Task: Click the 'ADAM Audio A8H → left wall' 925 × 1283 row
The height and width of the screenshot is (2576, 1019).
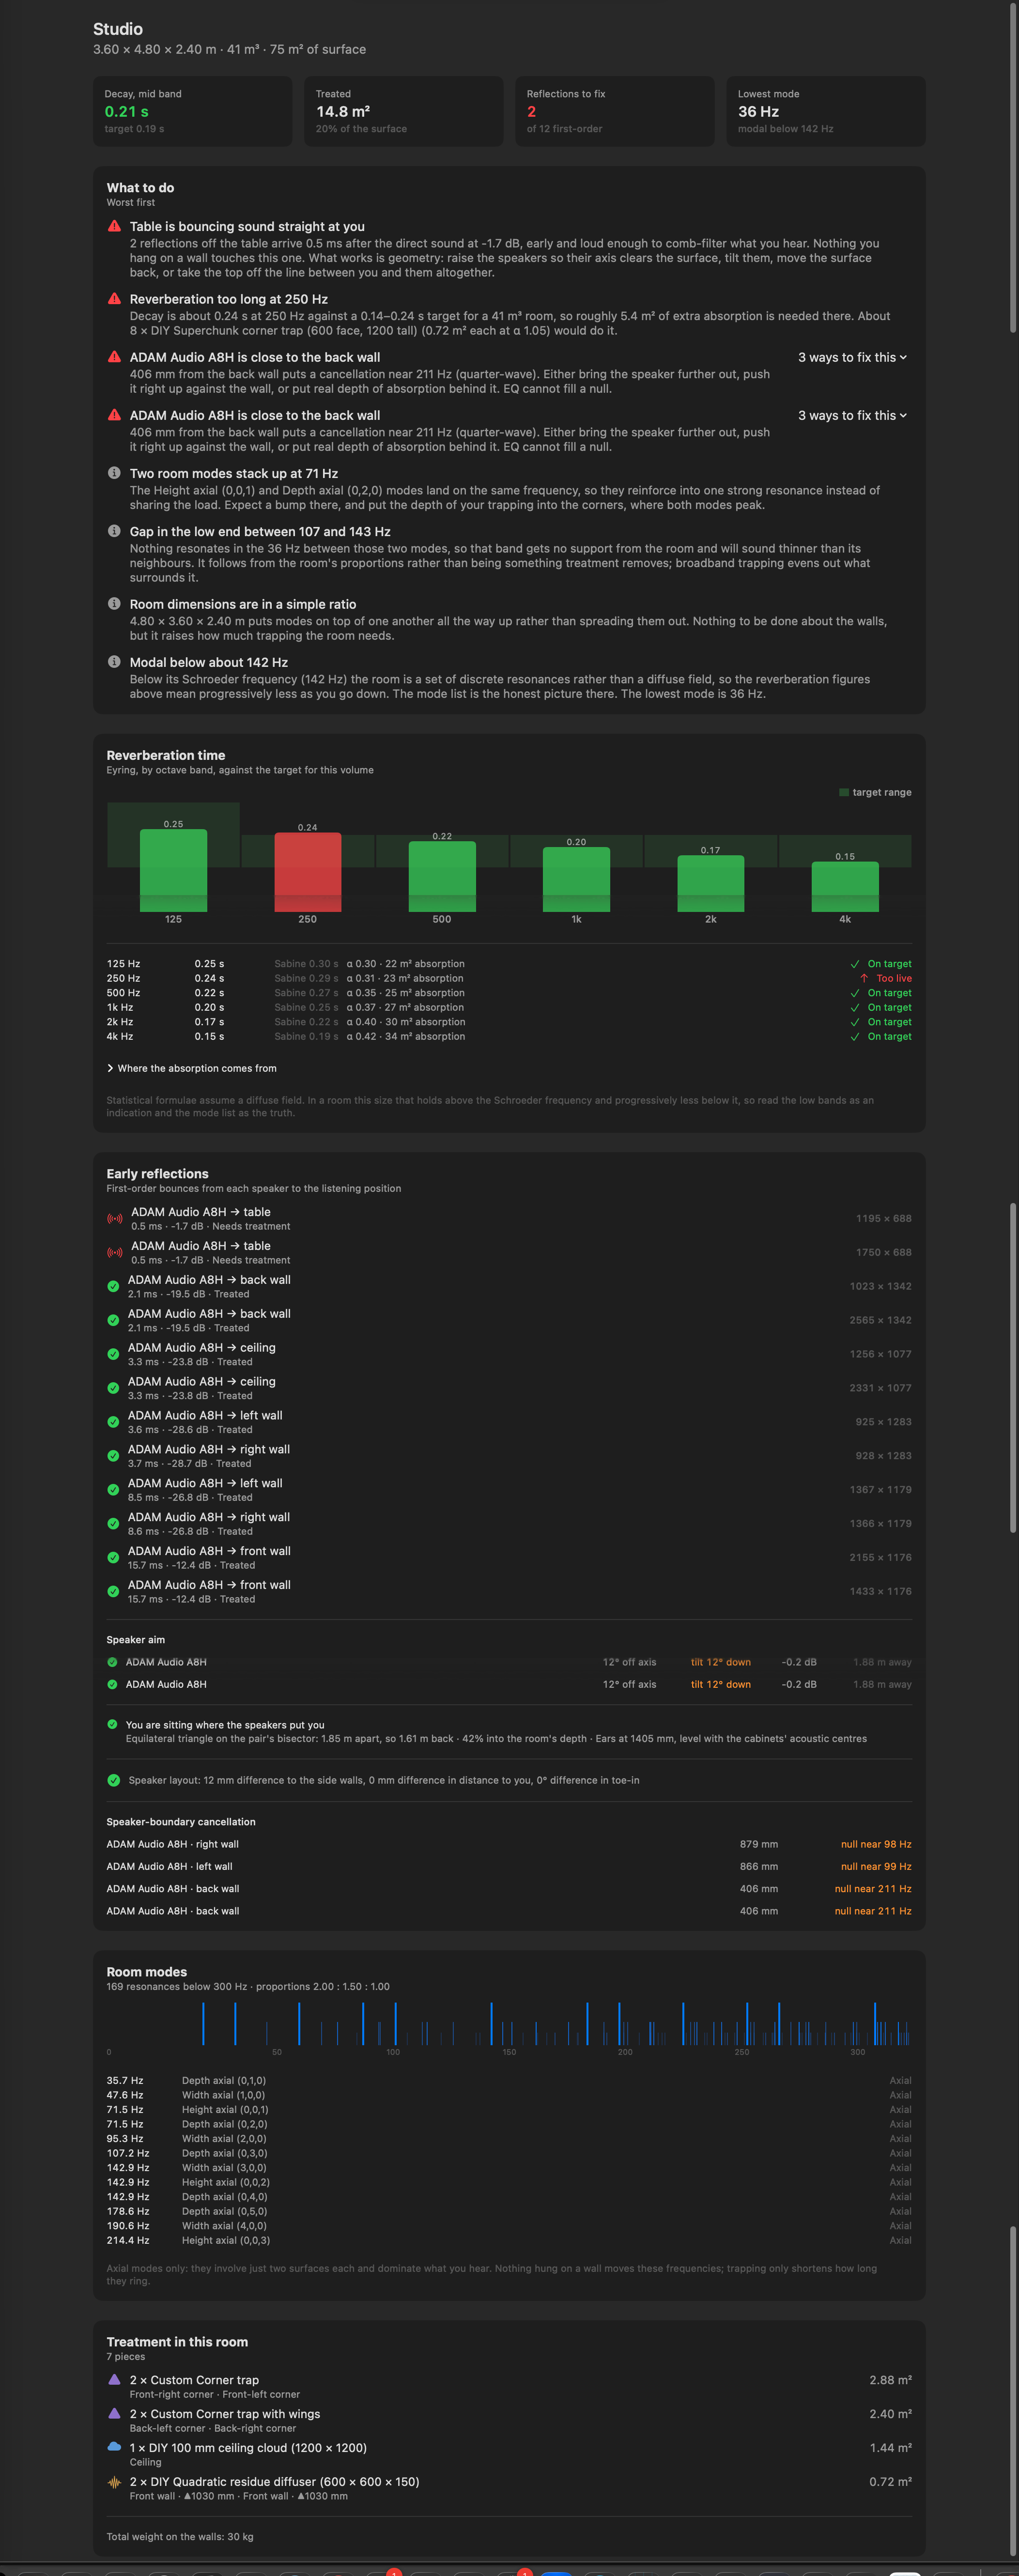Action: pos(509,1421)
